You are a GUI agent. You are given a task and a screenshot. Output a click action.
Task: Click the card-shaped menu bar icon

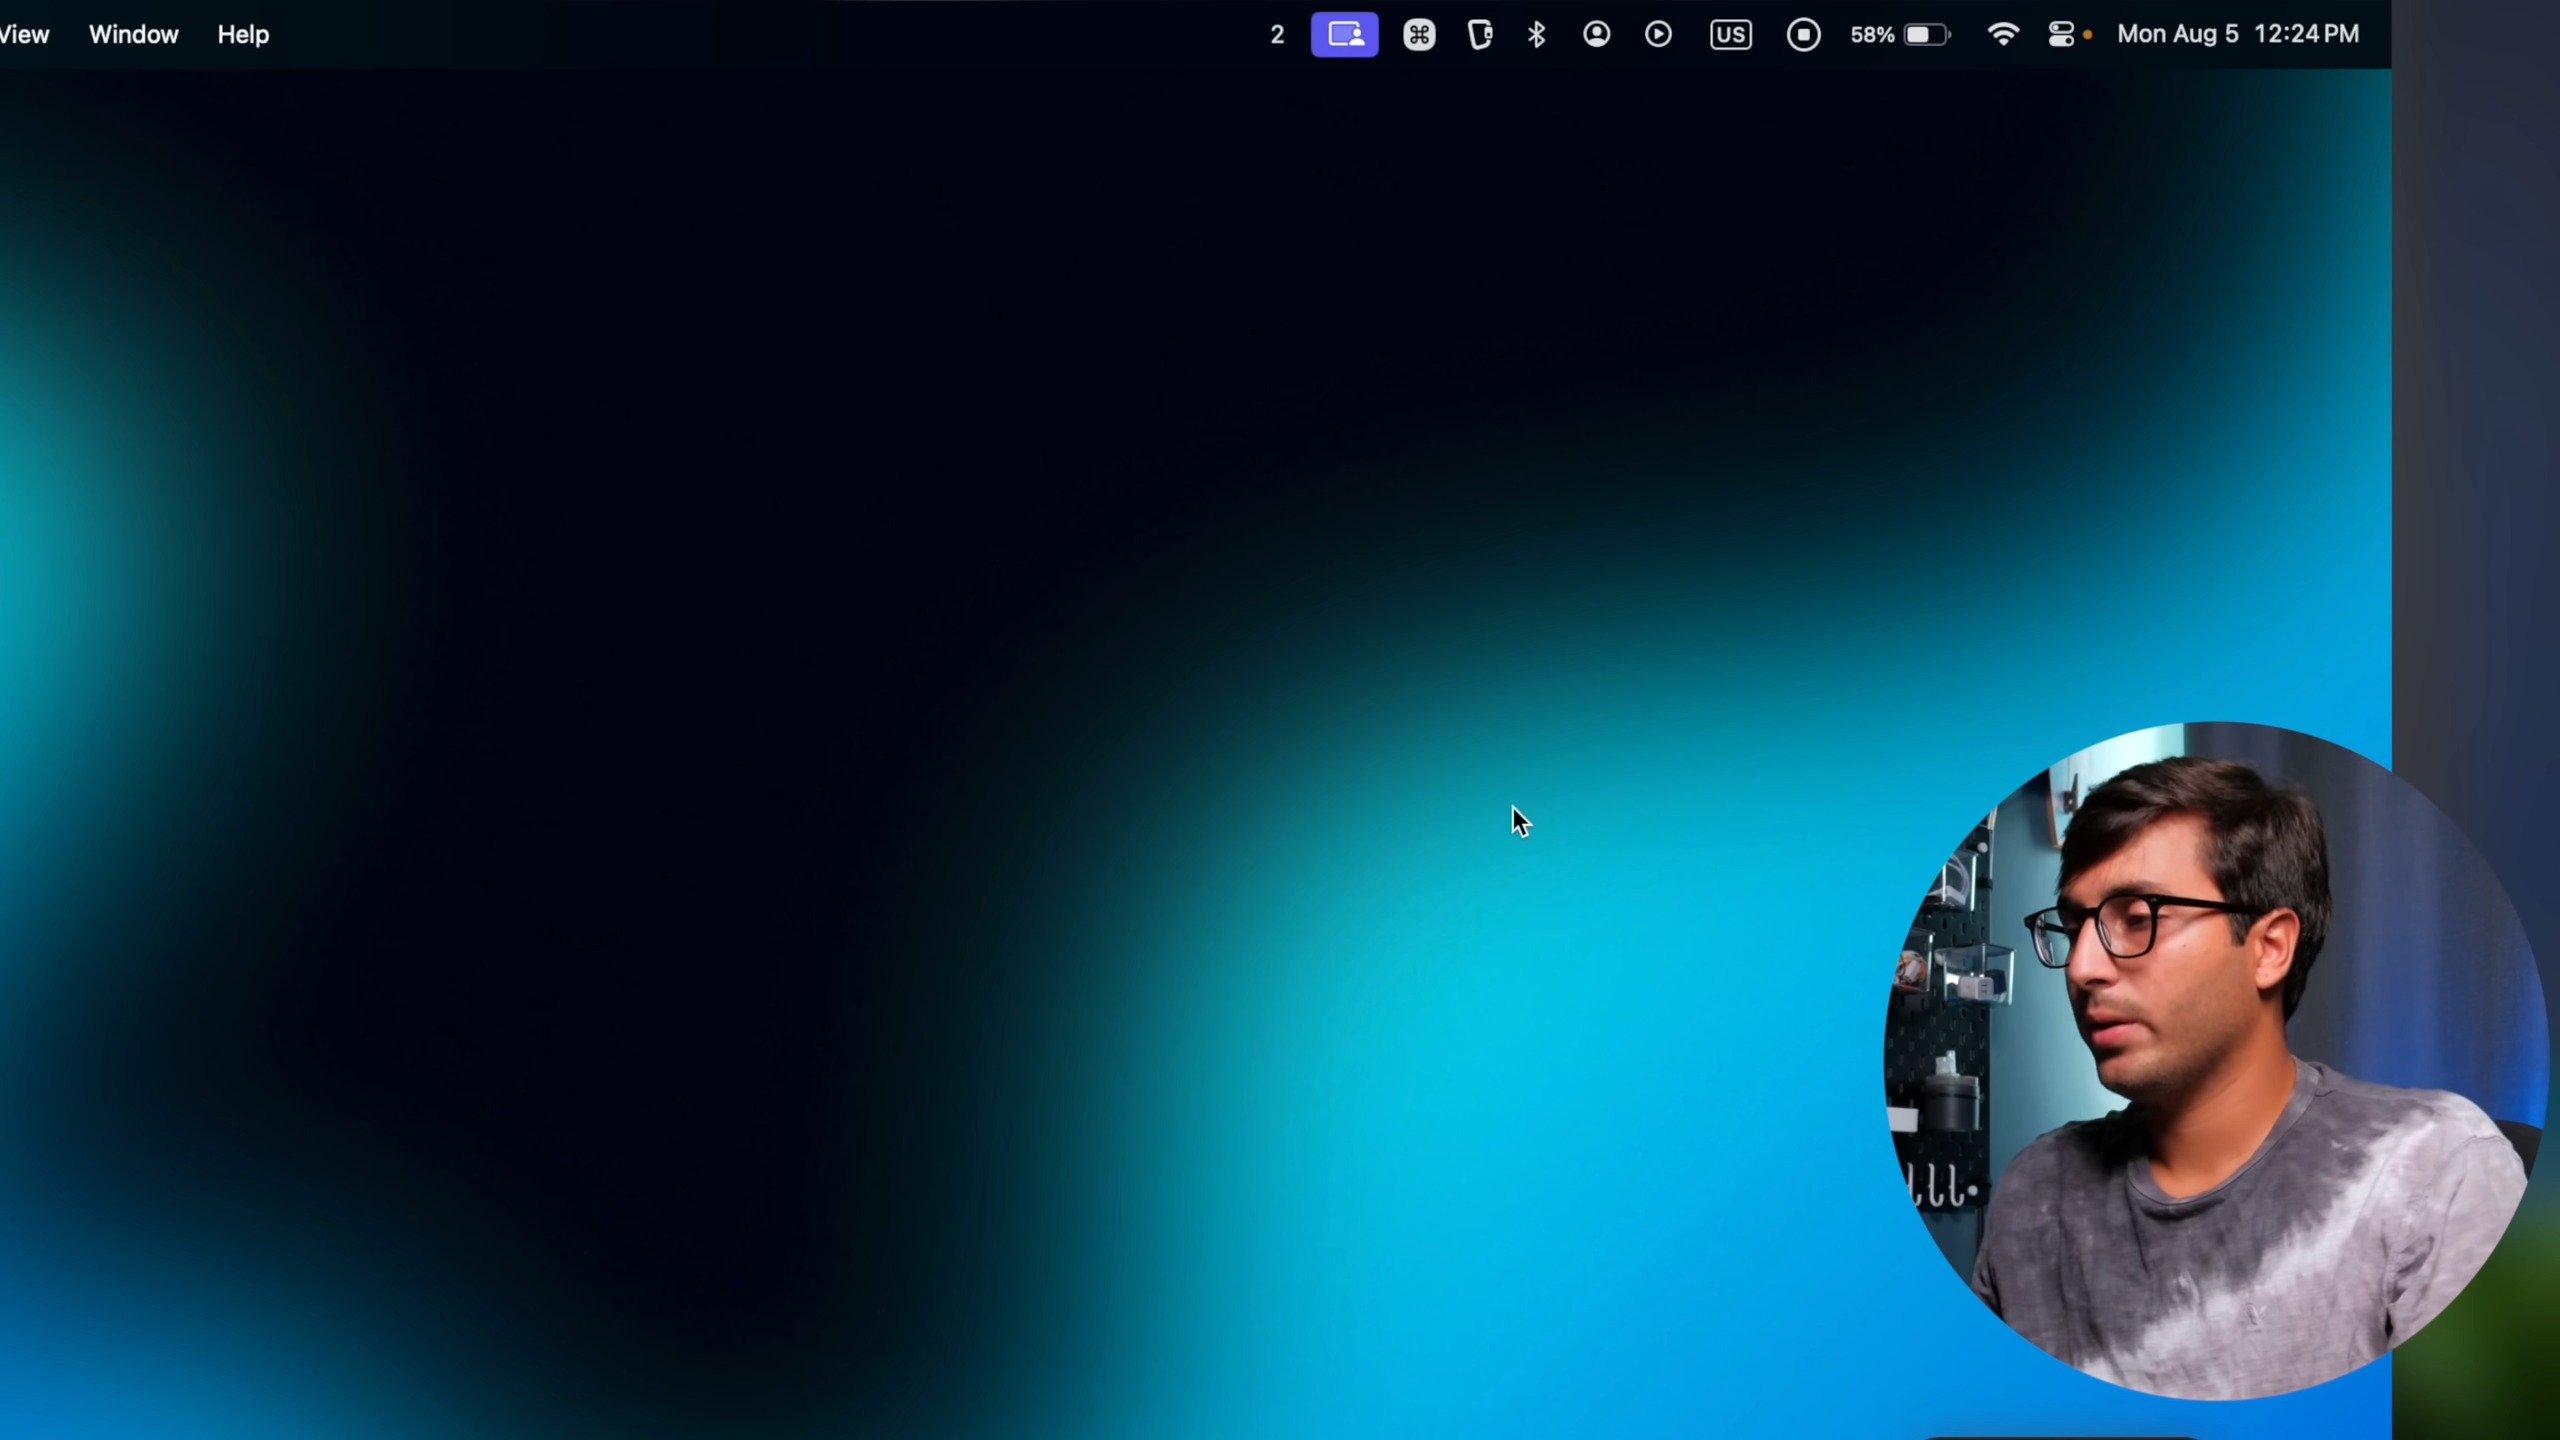click(x=1480, y=35)
